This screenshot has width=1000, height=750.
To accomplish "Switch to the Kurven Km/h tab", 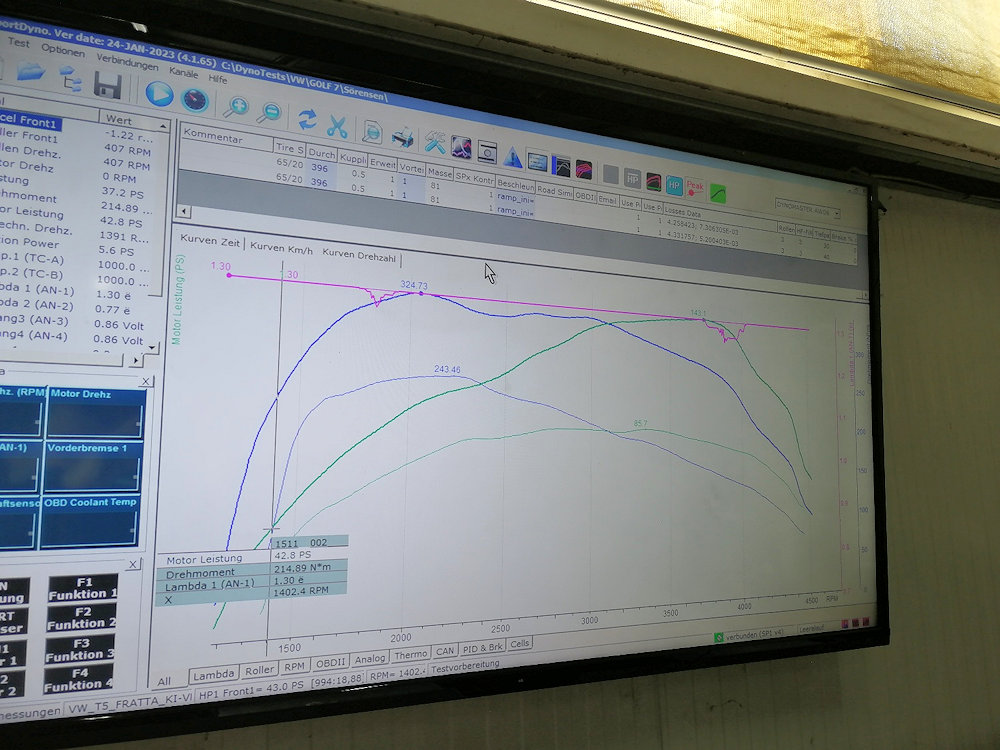I will pos(281,246).
